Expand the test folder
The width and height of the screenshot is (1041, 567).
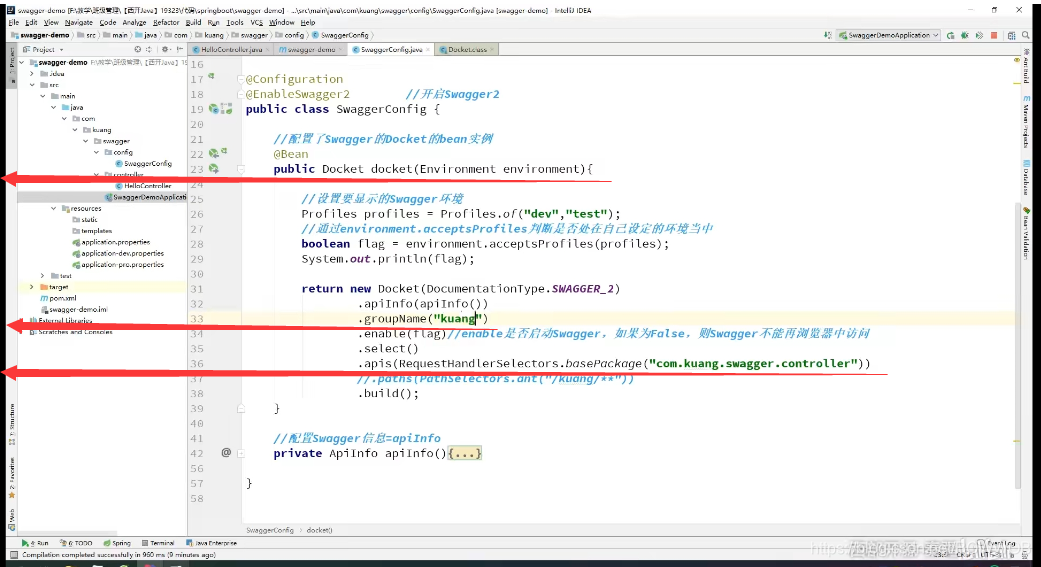pyautogui.click(x=43, y=276)
